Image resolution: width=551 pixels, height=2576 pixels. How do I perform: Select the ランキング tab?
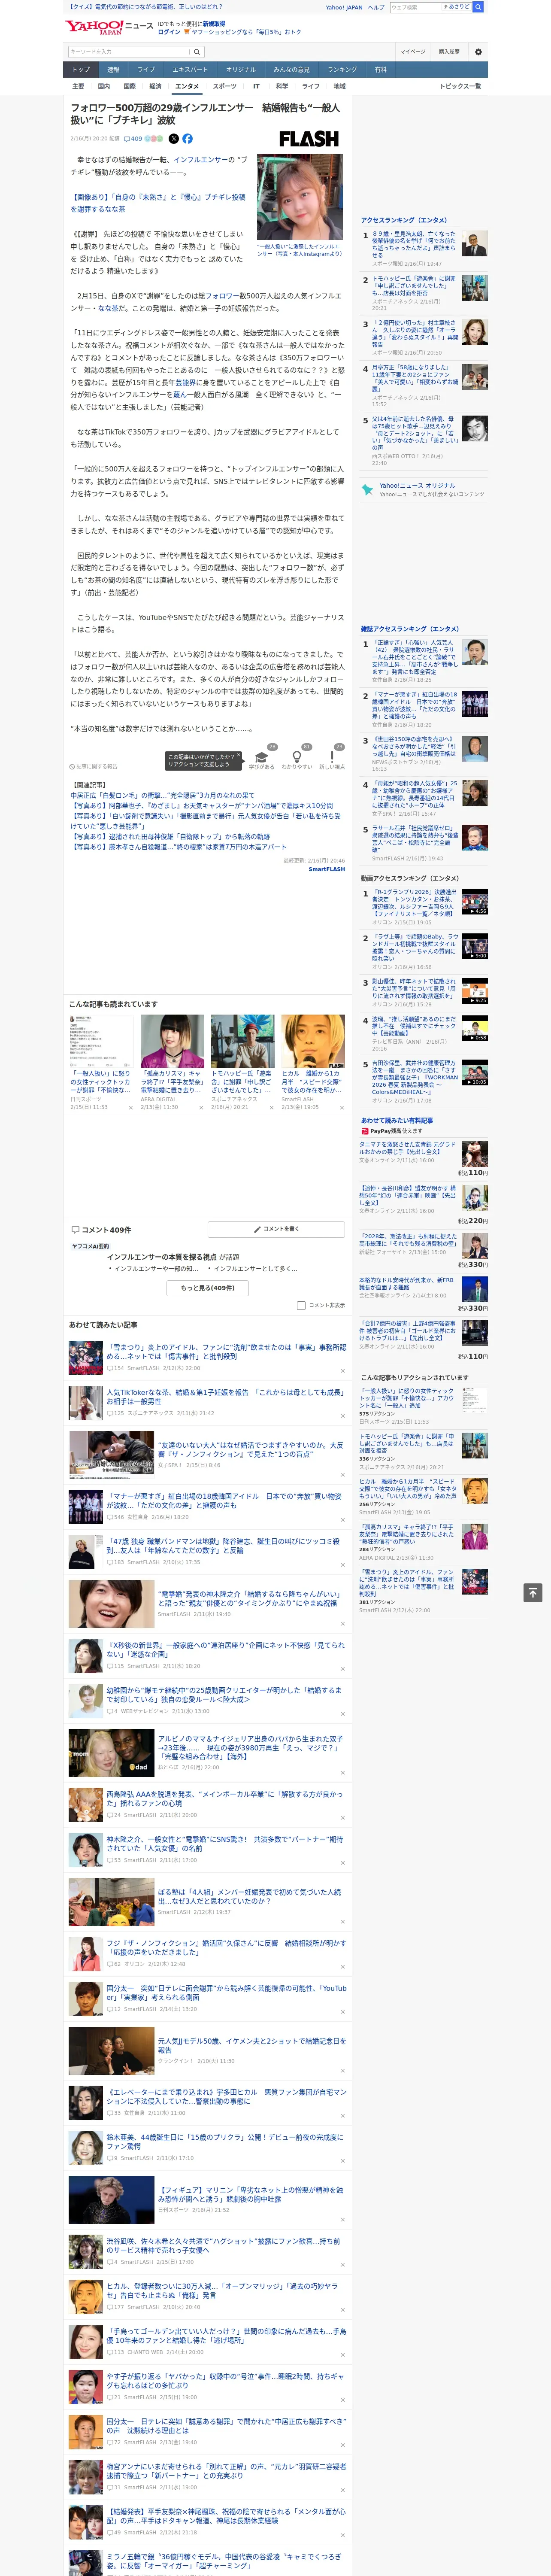coord(342,70)
